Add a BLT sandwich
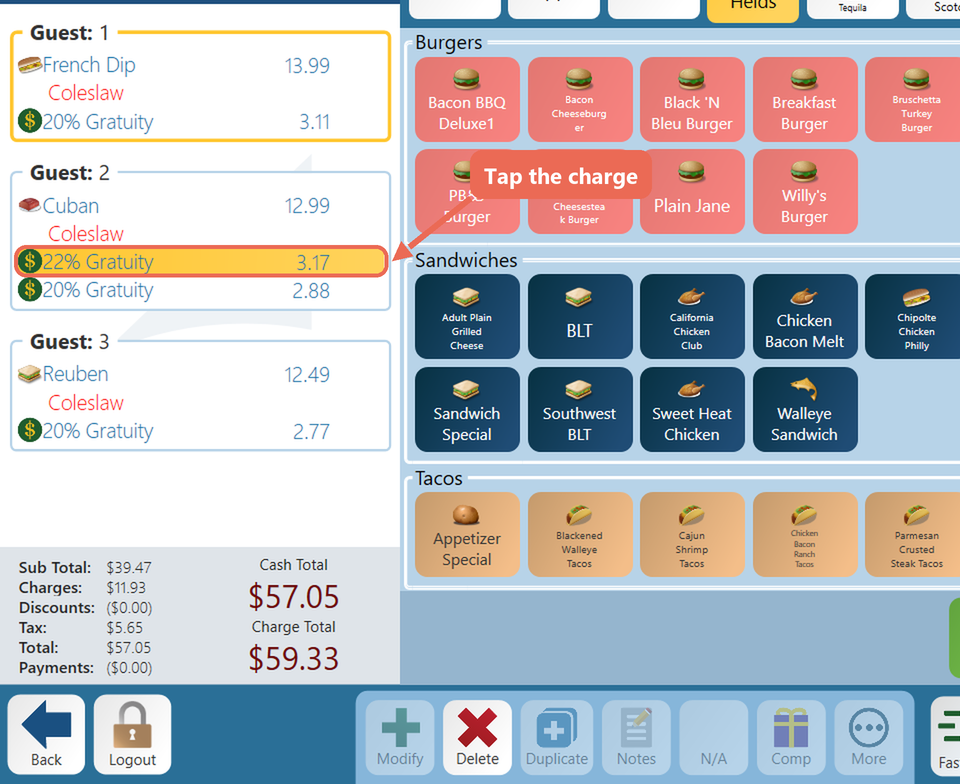 [579, 316]
